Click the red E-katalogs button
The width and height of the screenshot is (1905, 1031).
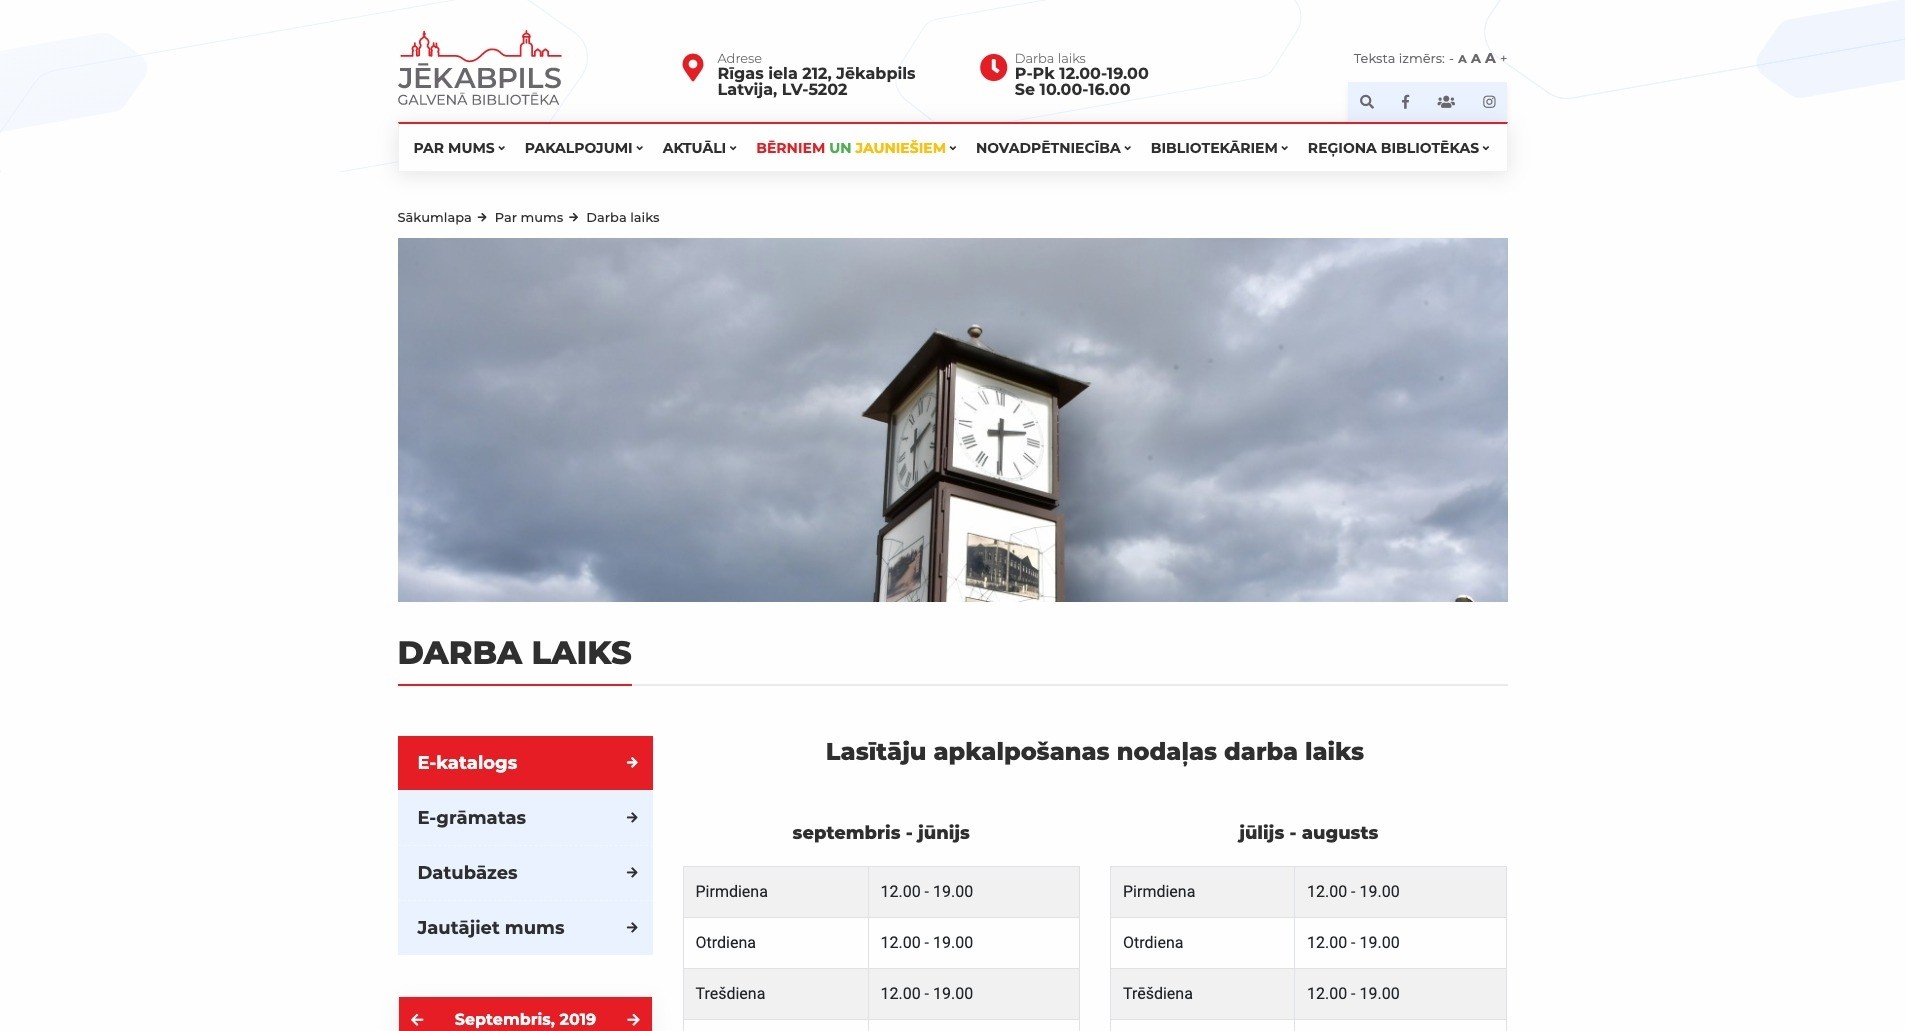pos(525,763)
